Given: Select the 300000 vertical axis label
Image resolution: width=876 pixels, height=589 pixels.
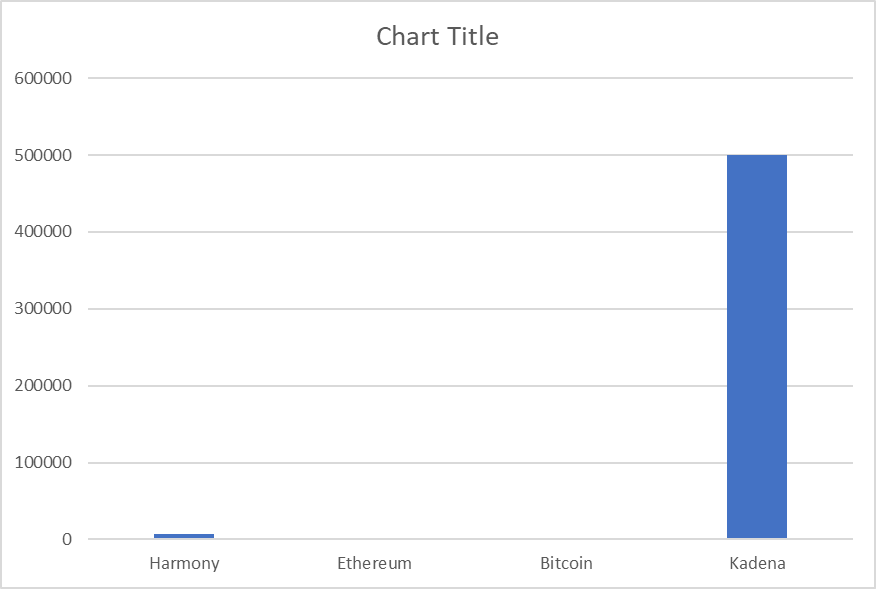Looking at the screenshot, I should pos(45,309).
